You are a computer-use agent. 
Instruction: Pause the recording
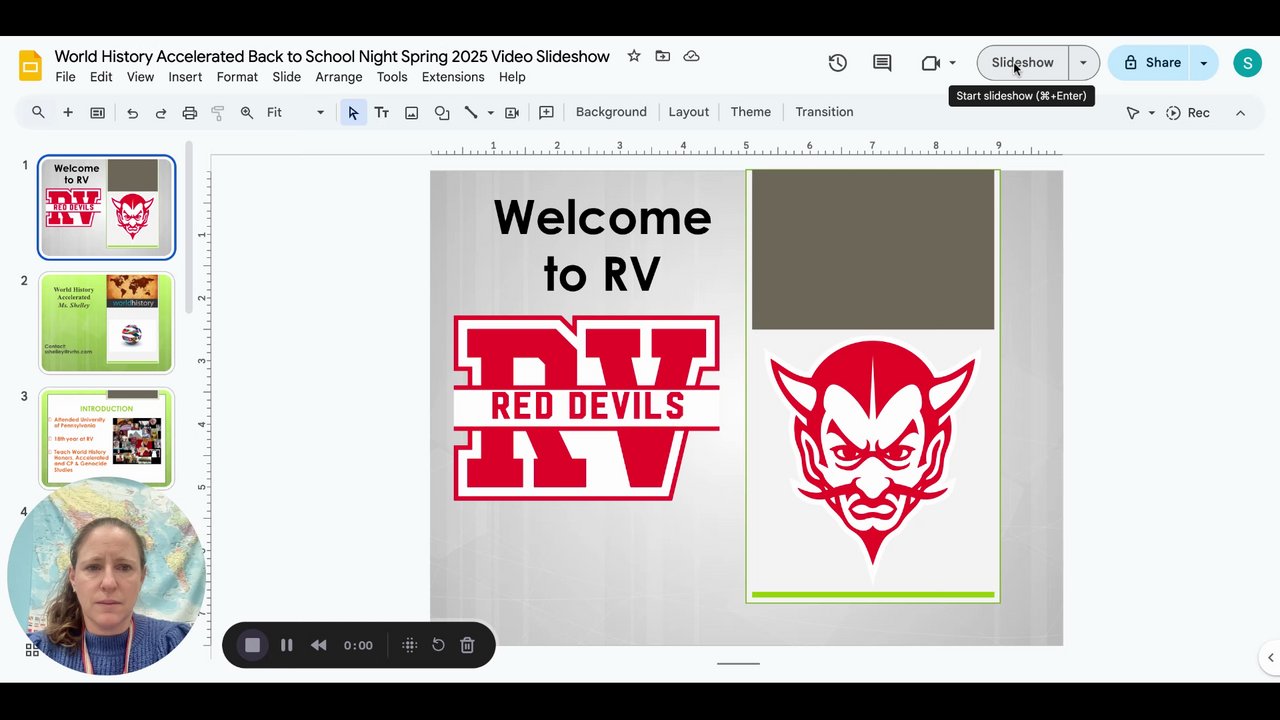(286, 645)
